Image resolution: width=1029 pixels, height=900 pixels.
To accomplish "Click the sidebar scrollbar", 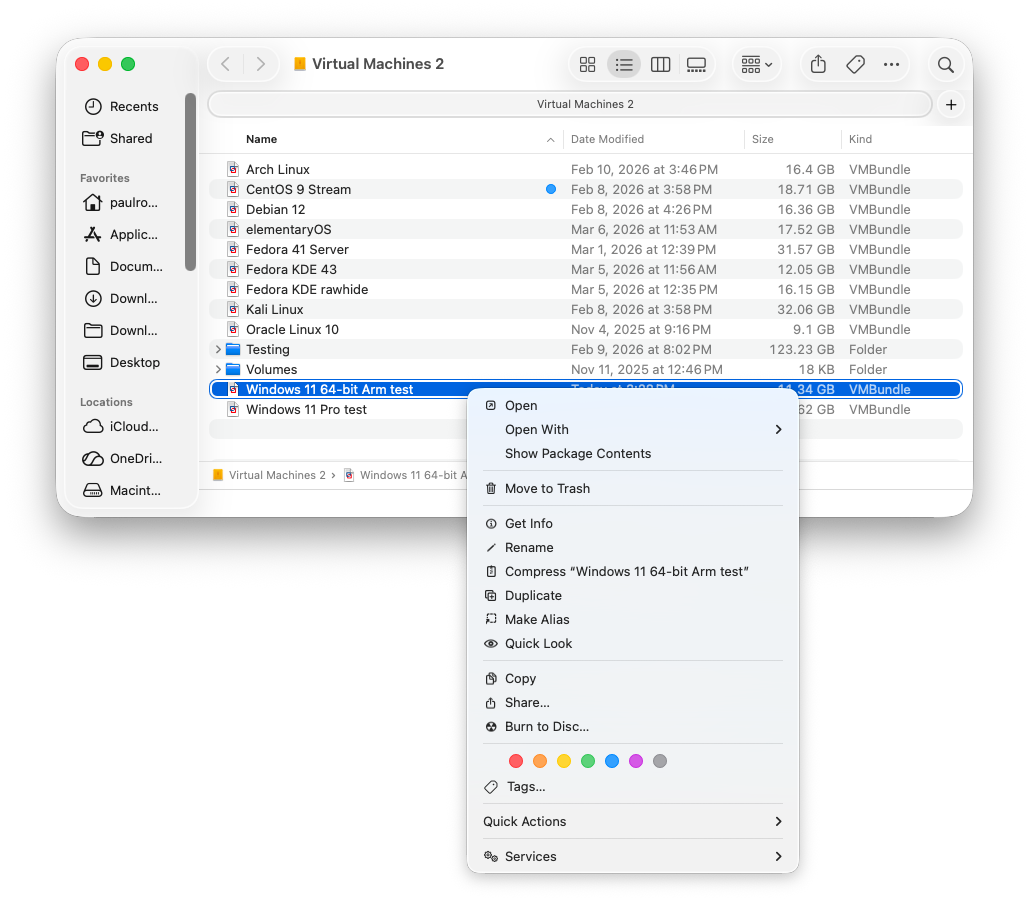I will point(190,182).
